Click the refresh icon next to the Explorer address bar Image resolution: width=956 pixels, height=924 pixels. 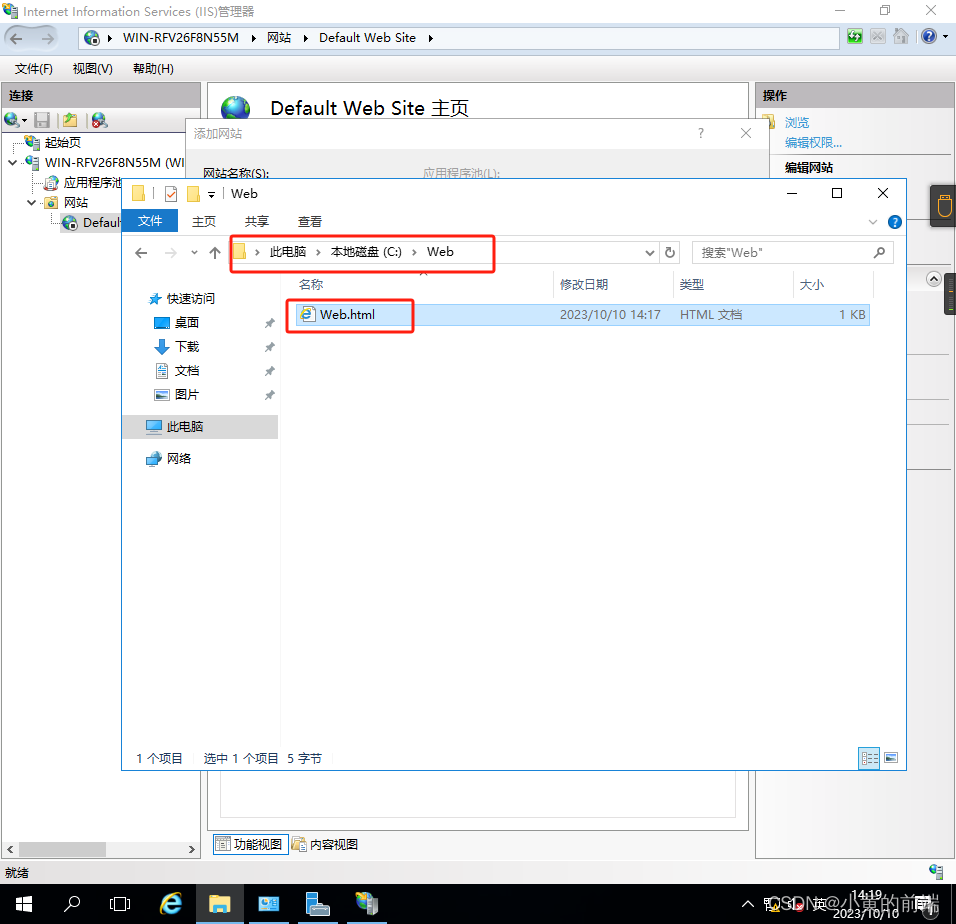tap(670, 252)
